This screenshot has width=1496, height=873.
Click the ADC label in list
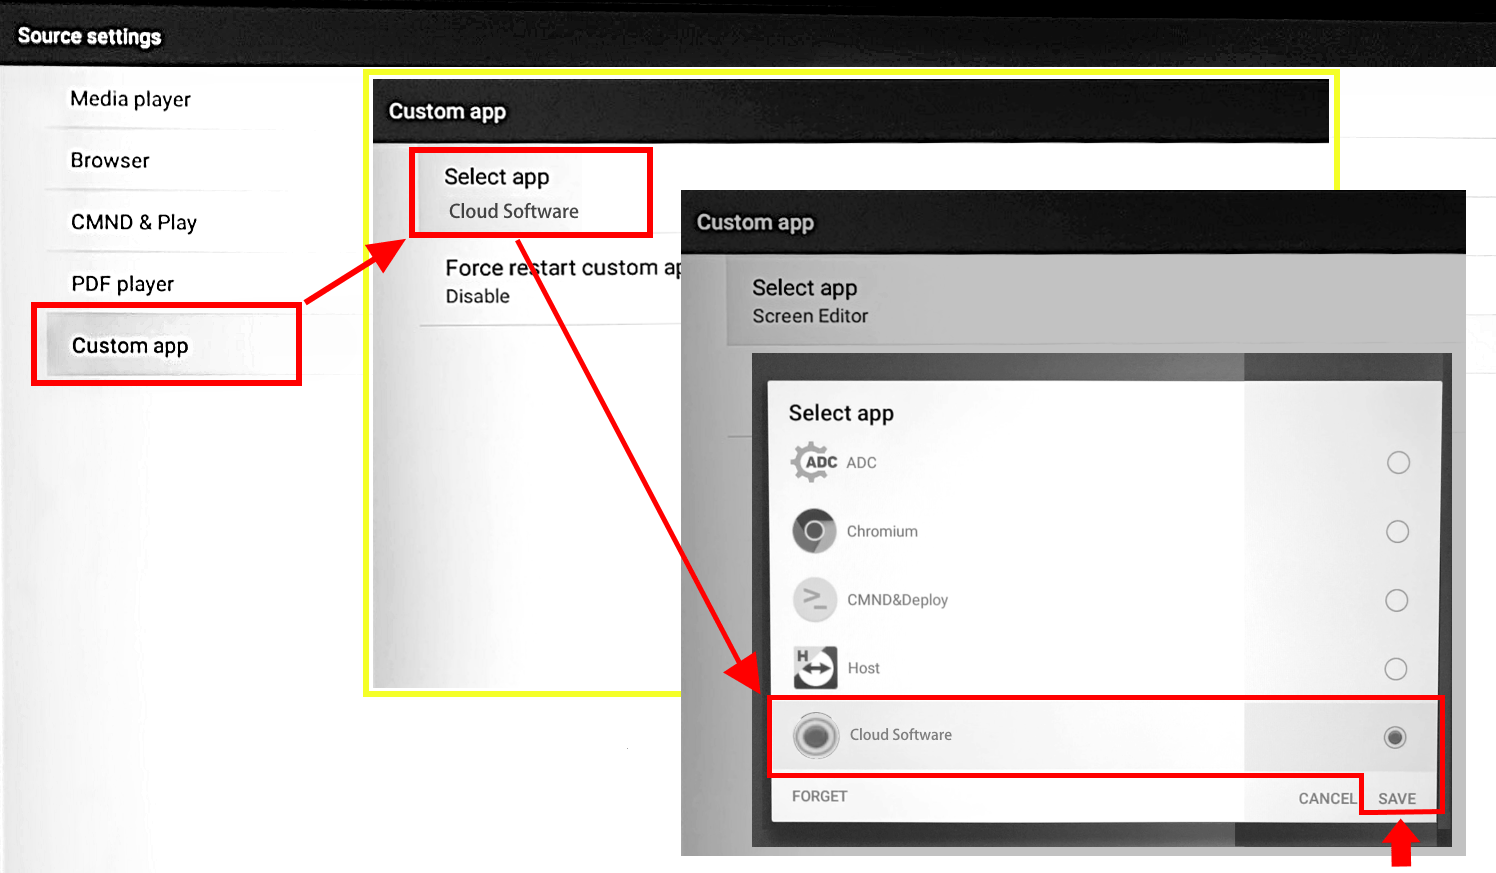[x=861, y=463]
